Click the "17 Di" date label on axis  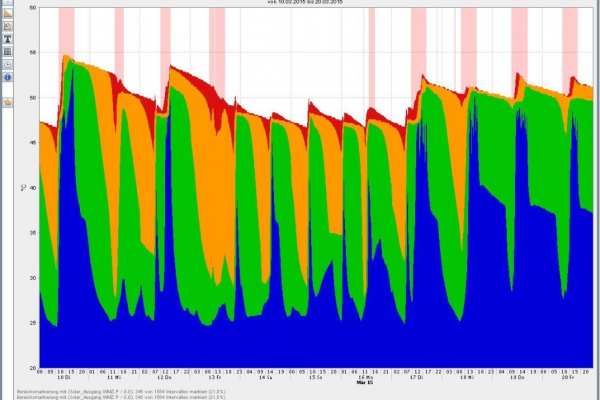point(417,378)
